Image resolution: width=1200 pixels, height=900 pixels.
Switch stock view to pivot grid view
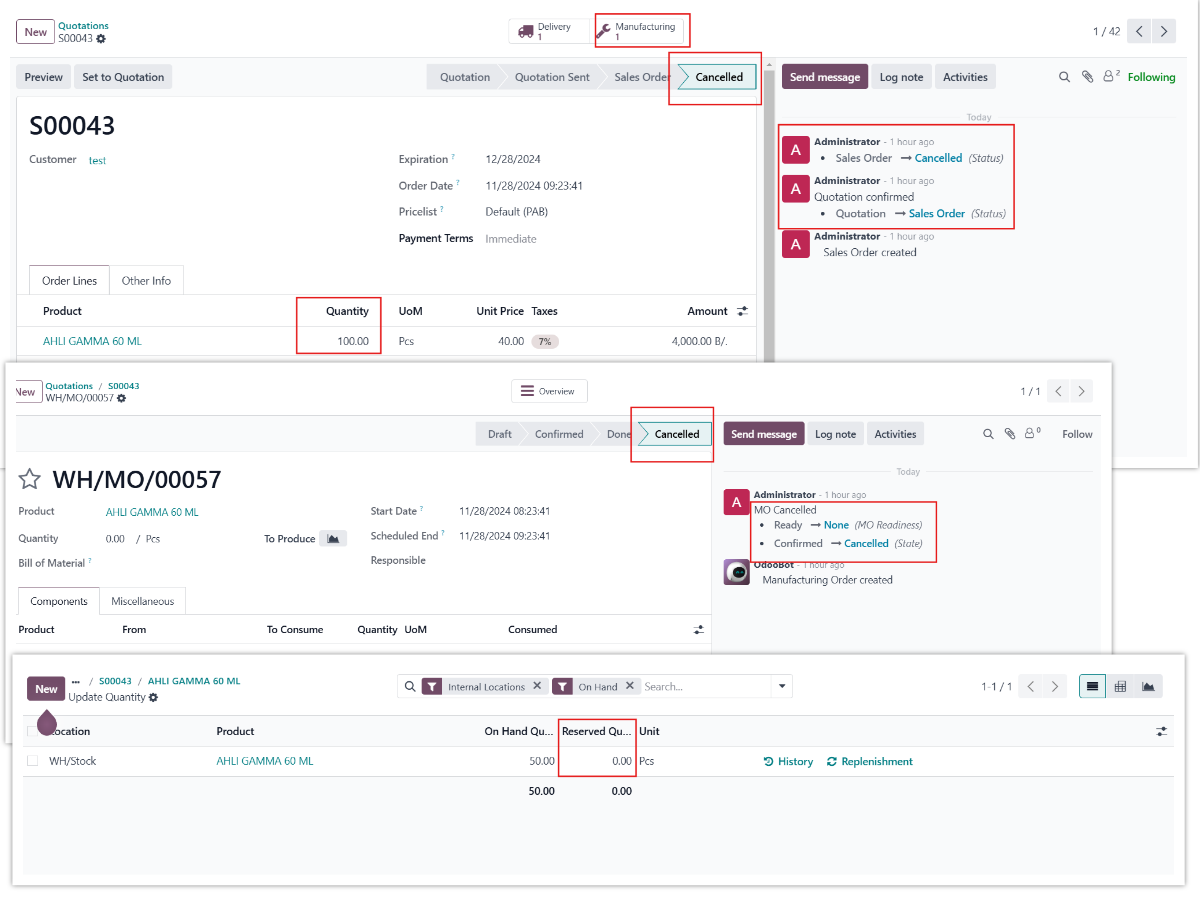coord(1120,686)
